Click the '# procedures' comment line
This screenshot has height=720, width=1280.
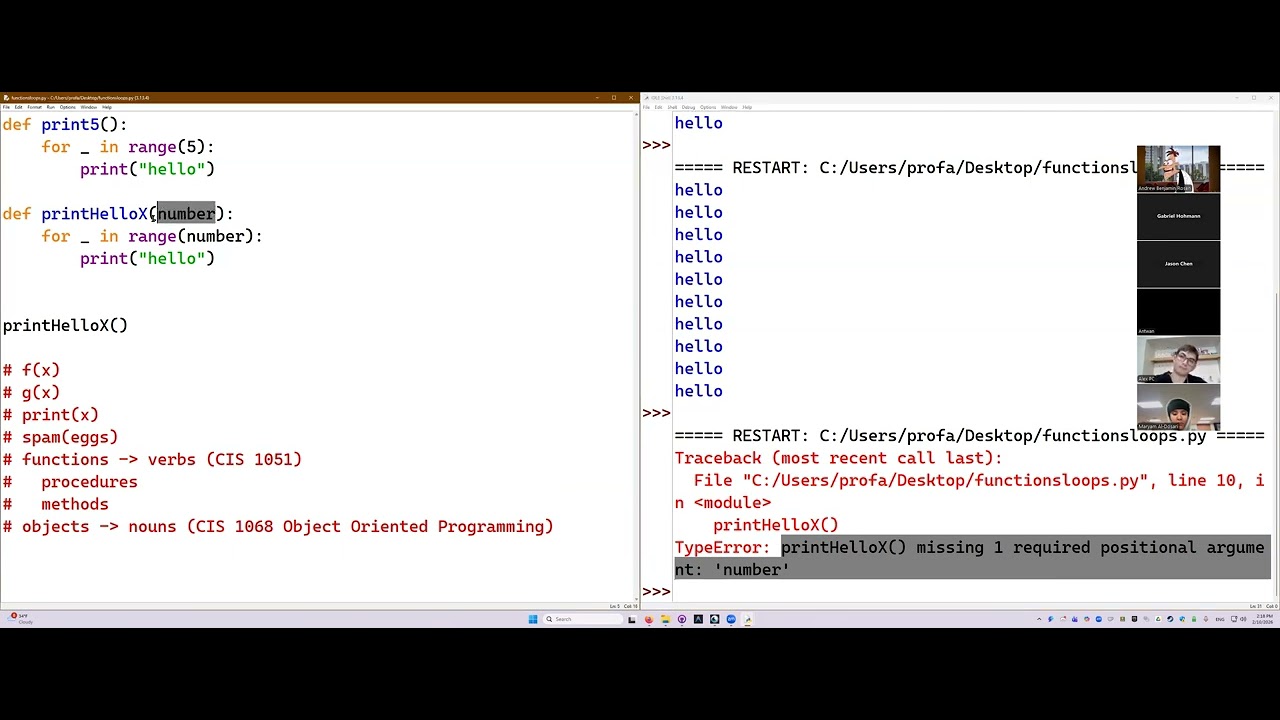click(70, 482)
